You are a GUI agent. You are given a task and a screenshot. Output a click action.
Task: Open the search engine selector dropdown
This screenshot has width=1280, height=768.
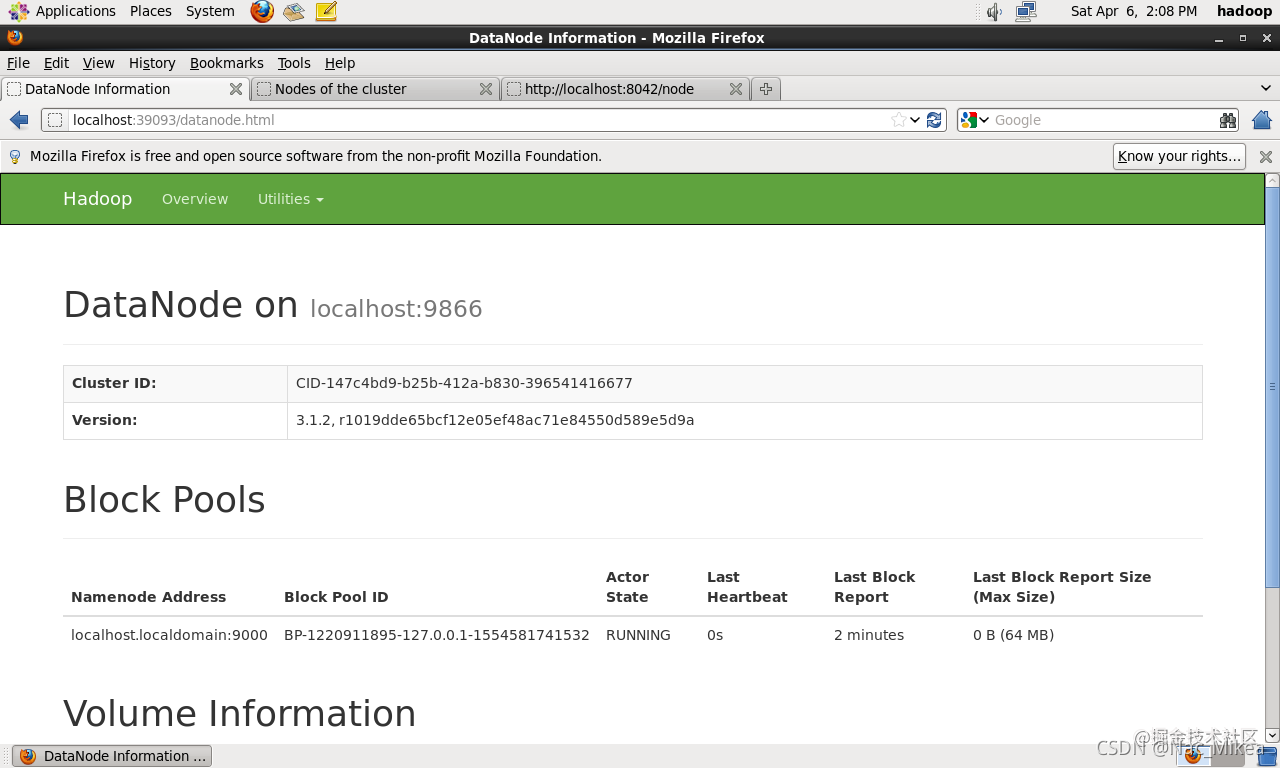[x=984, y=120]
